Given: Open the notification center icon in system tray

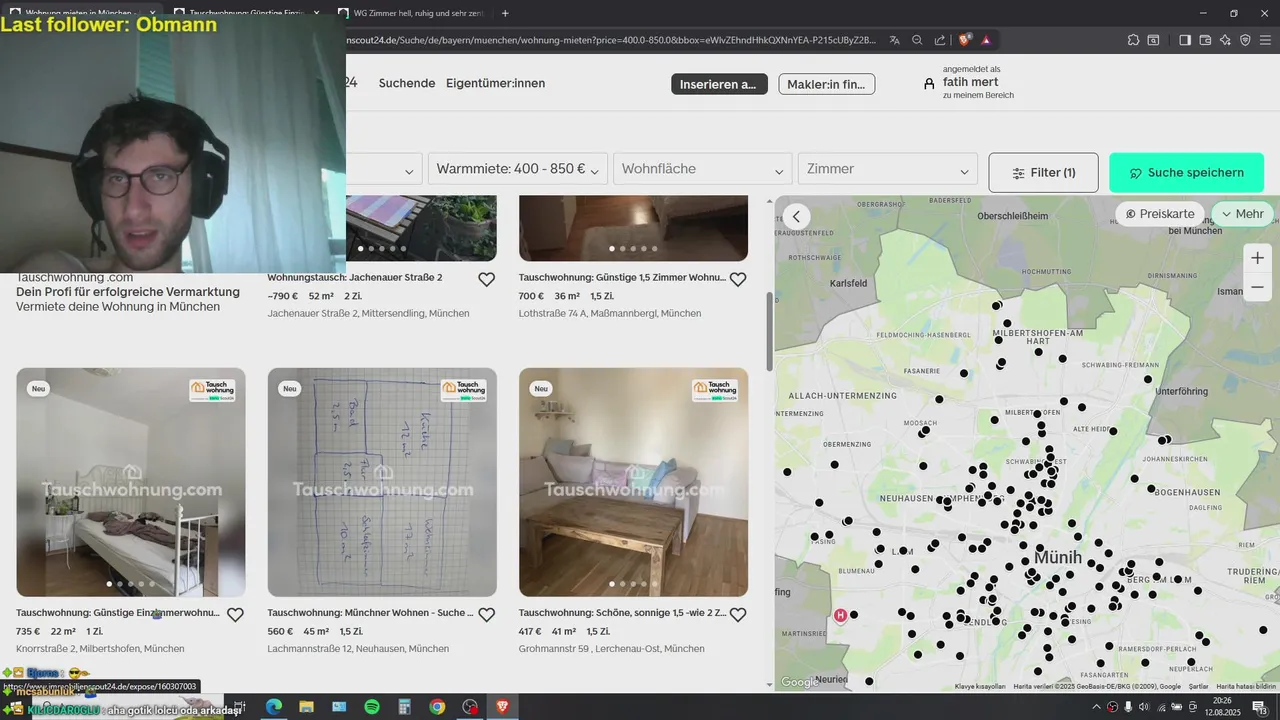Looking at the screenshot, I should tap(1259, 707).
